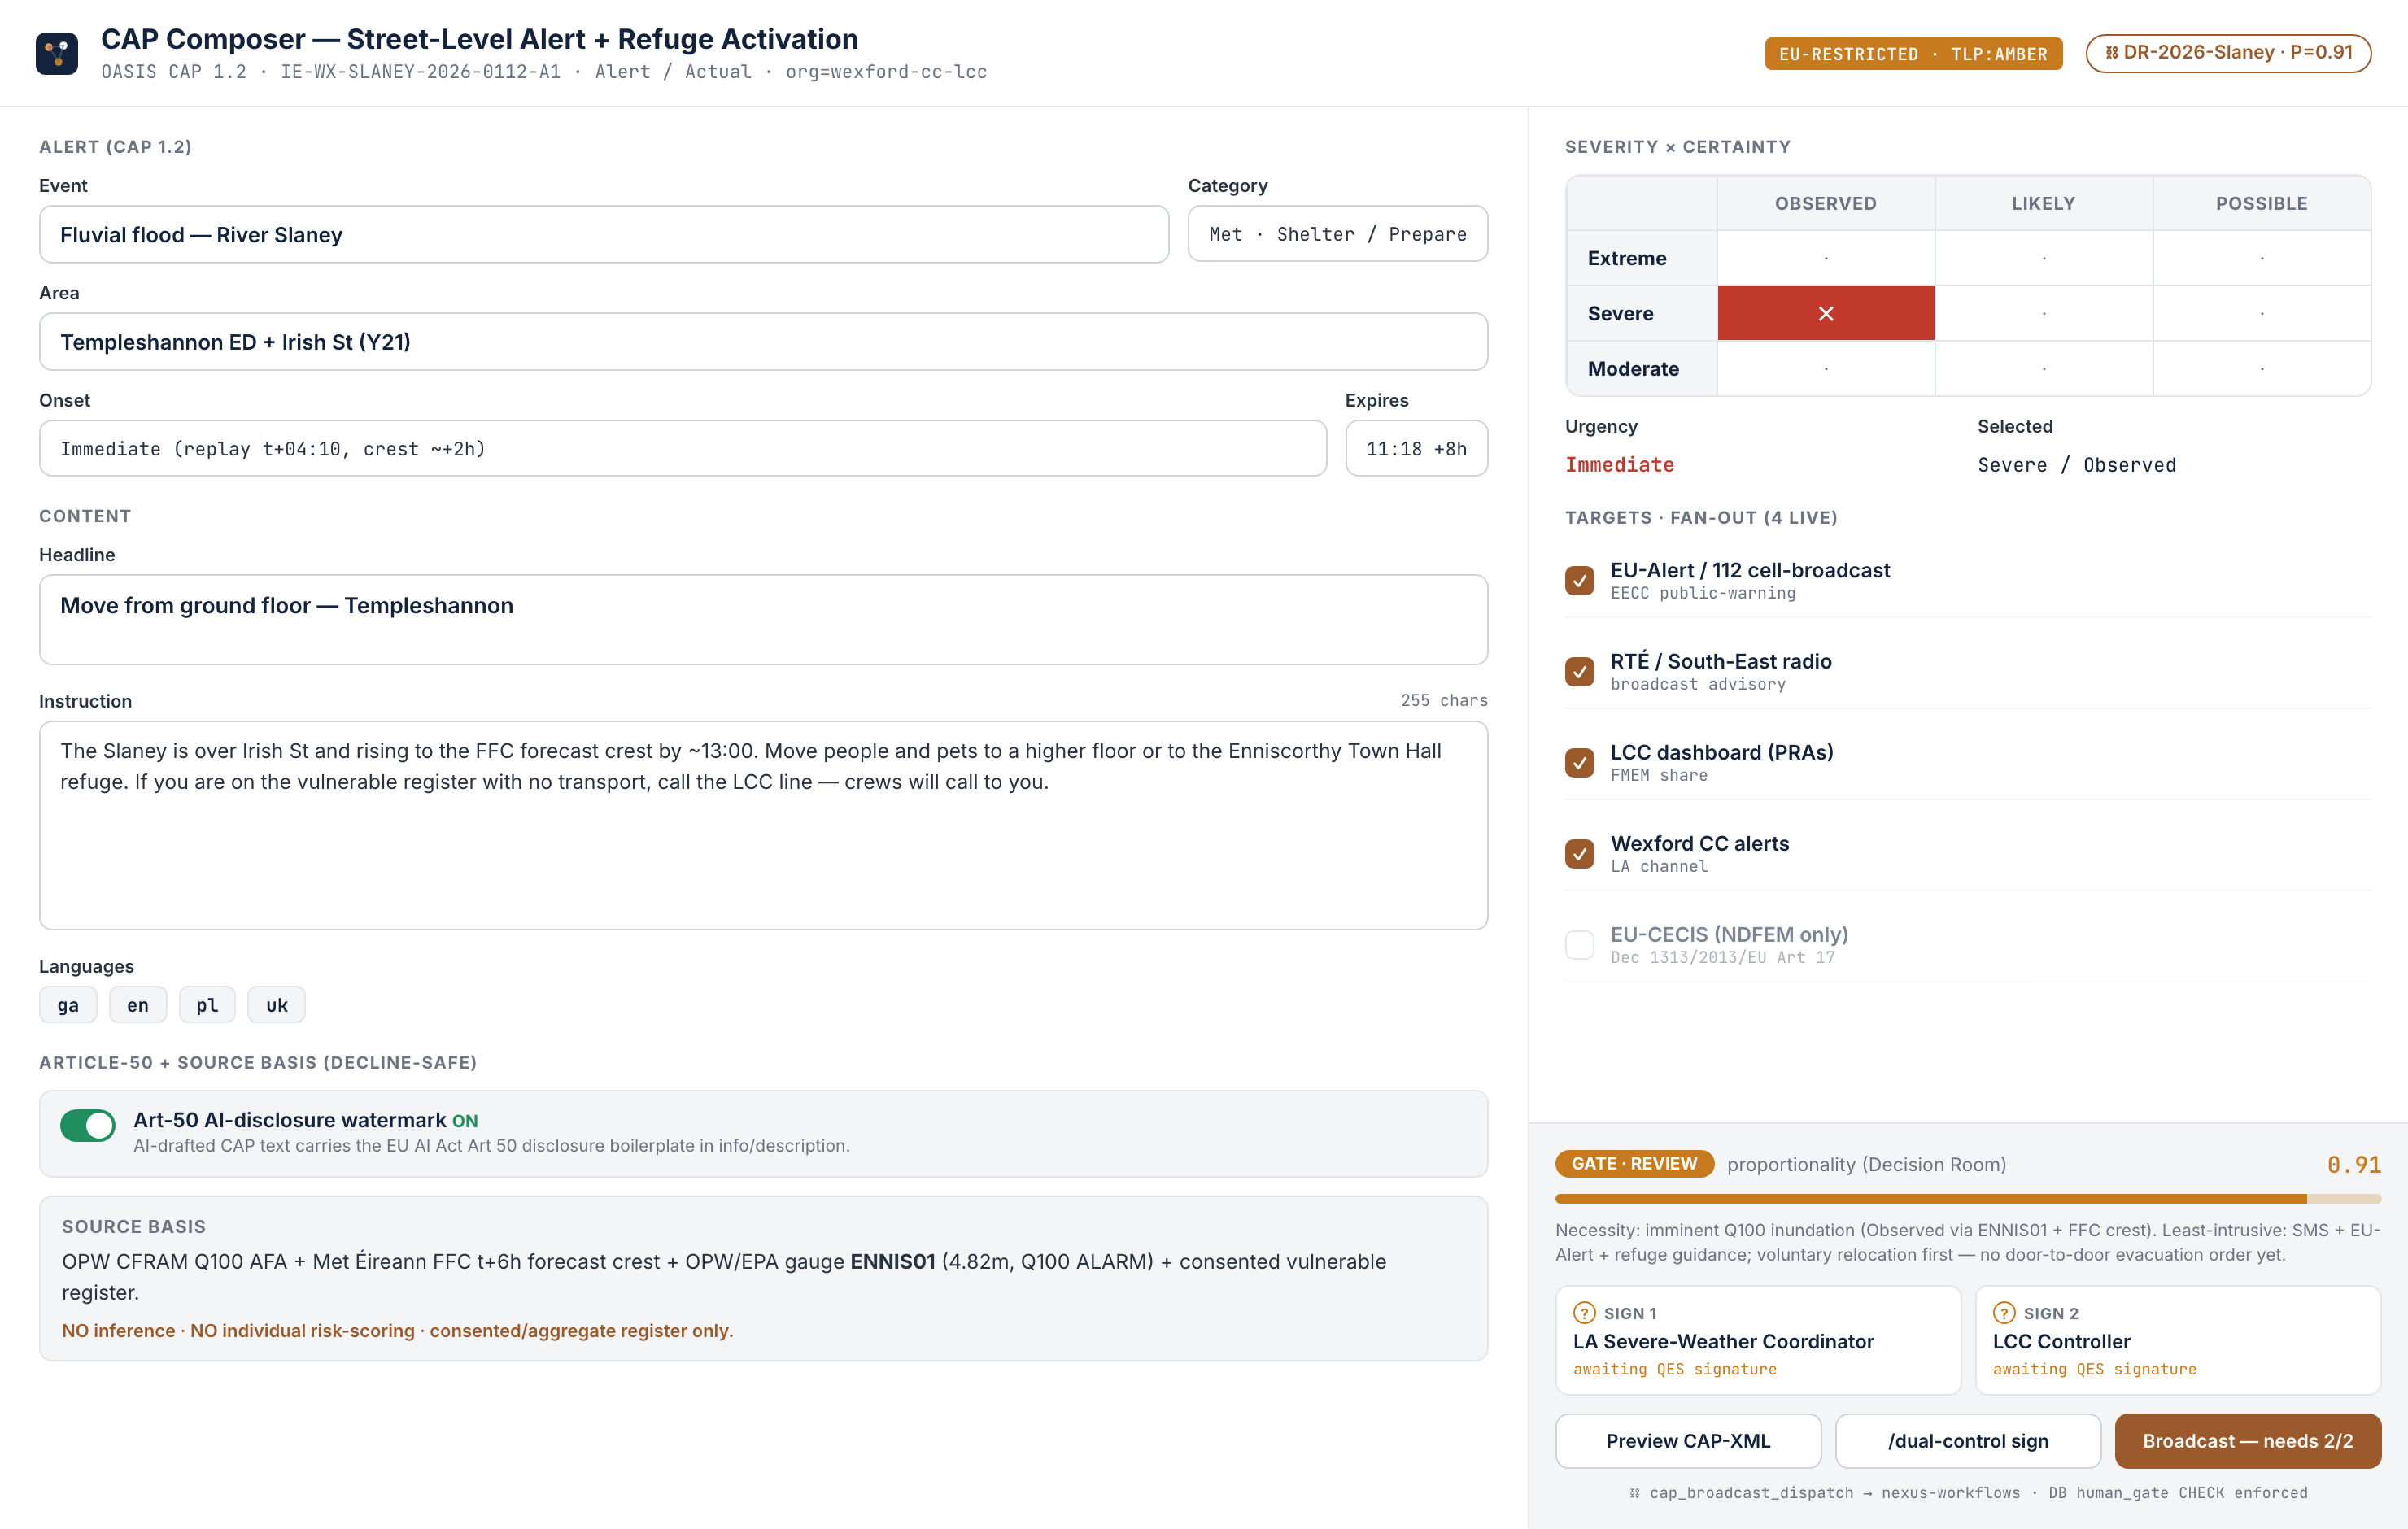The image size is (2408, 1529).
Task: Click Broadcast — needs 2/2 button
Action: [x=2248, y=1441]
